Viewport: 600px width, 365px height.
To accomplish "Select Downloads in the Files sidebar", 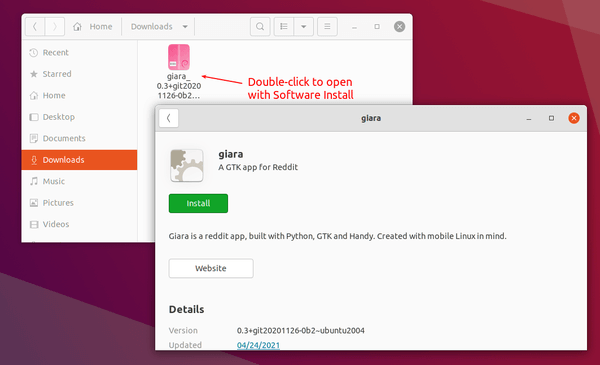I will click(80, 160).
